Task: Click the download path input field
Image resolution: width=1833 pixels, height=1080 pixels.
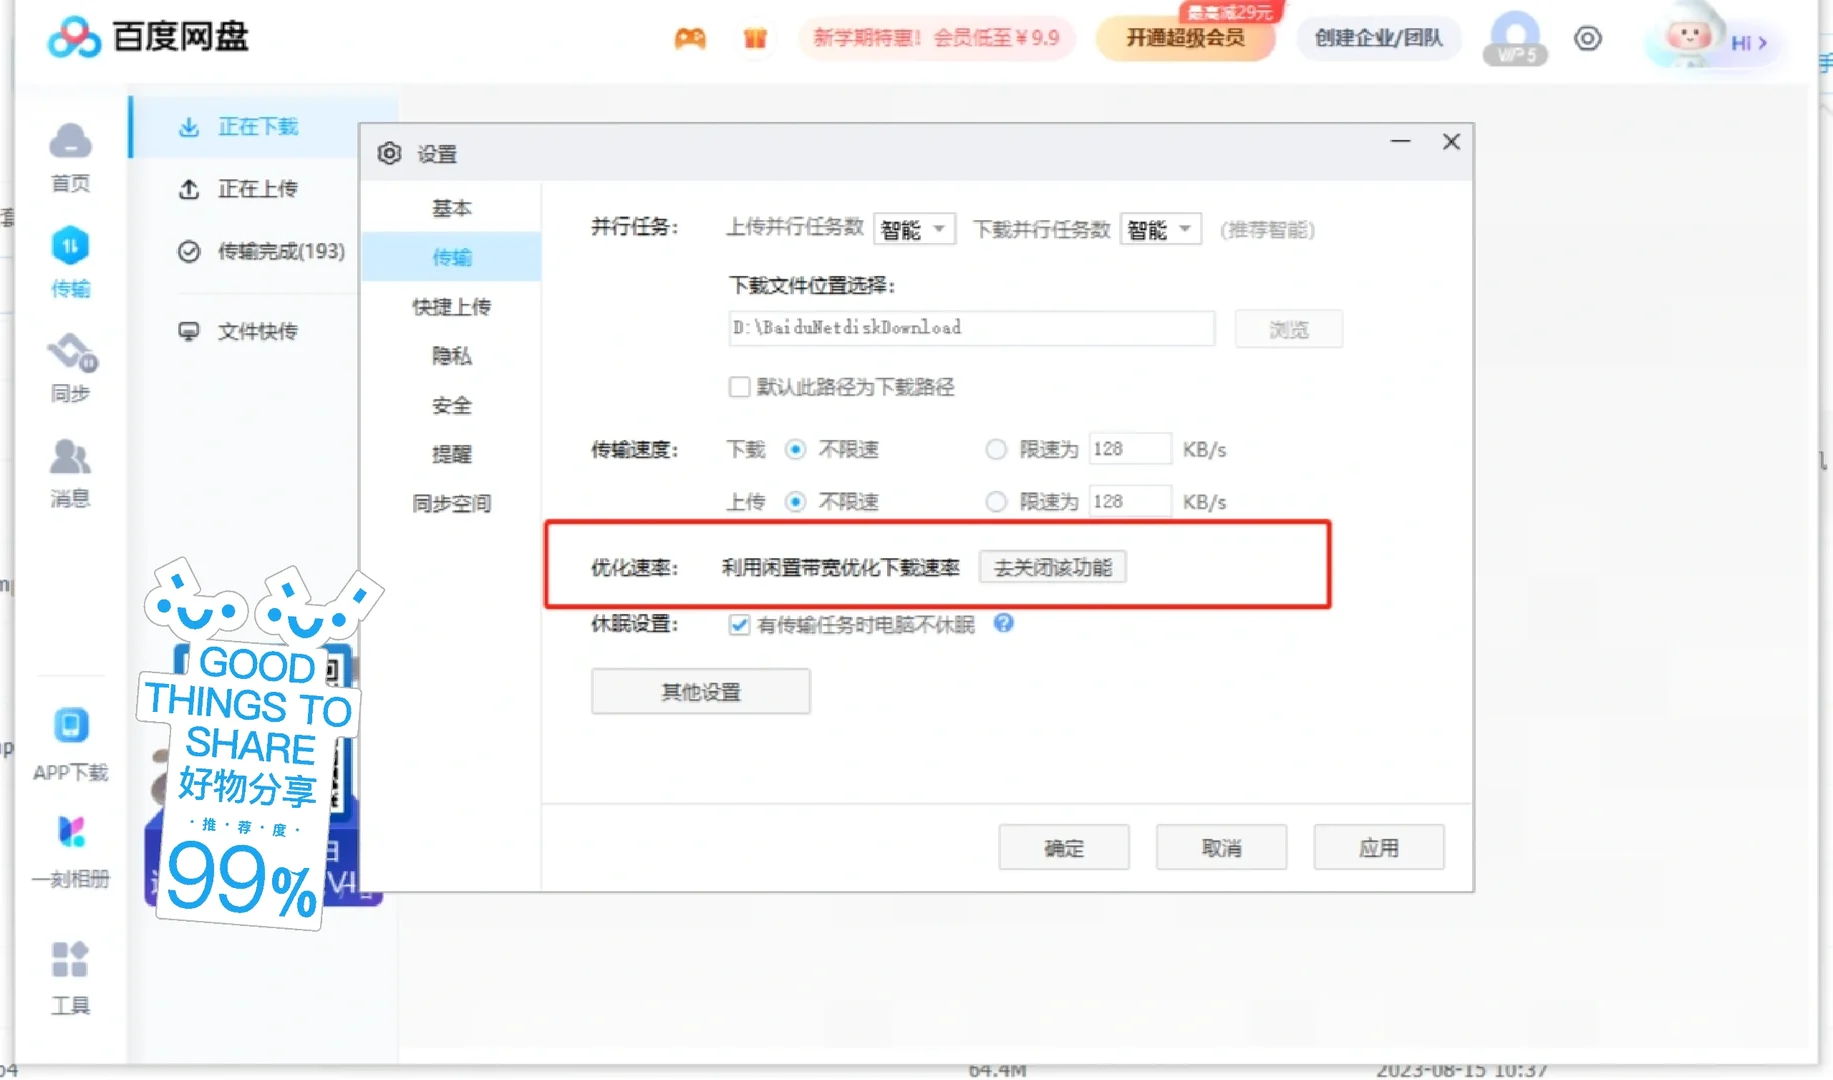Action: [x=970, y=328]
